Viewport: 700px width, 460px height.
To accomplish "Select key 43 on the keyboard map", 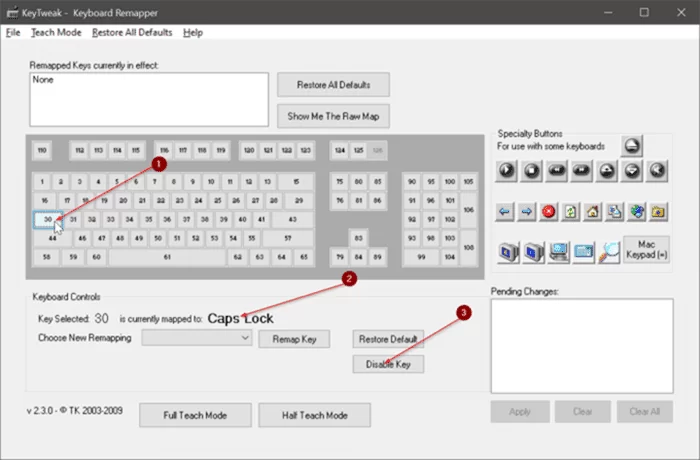I will (x=292, y=219).
